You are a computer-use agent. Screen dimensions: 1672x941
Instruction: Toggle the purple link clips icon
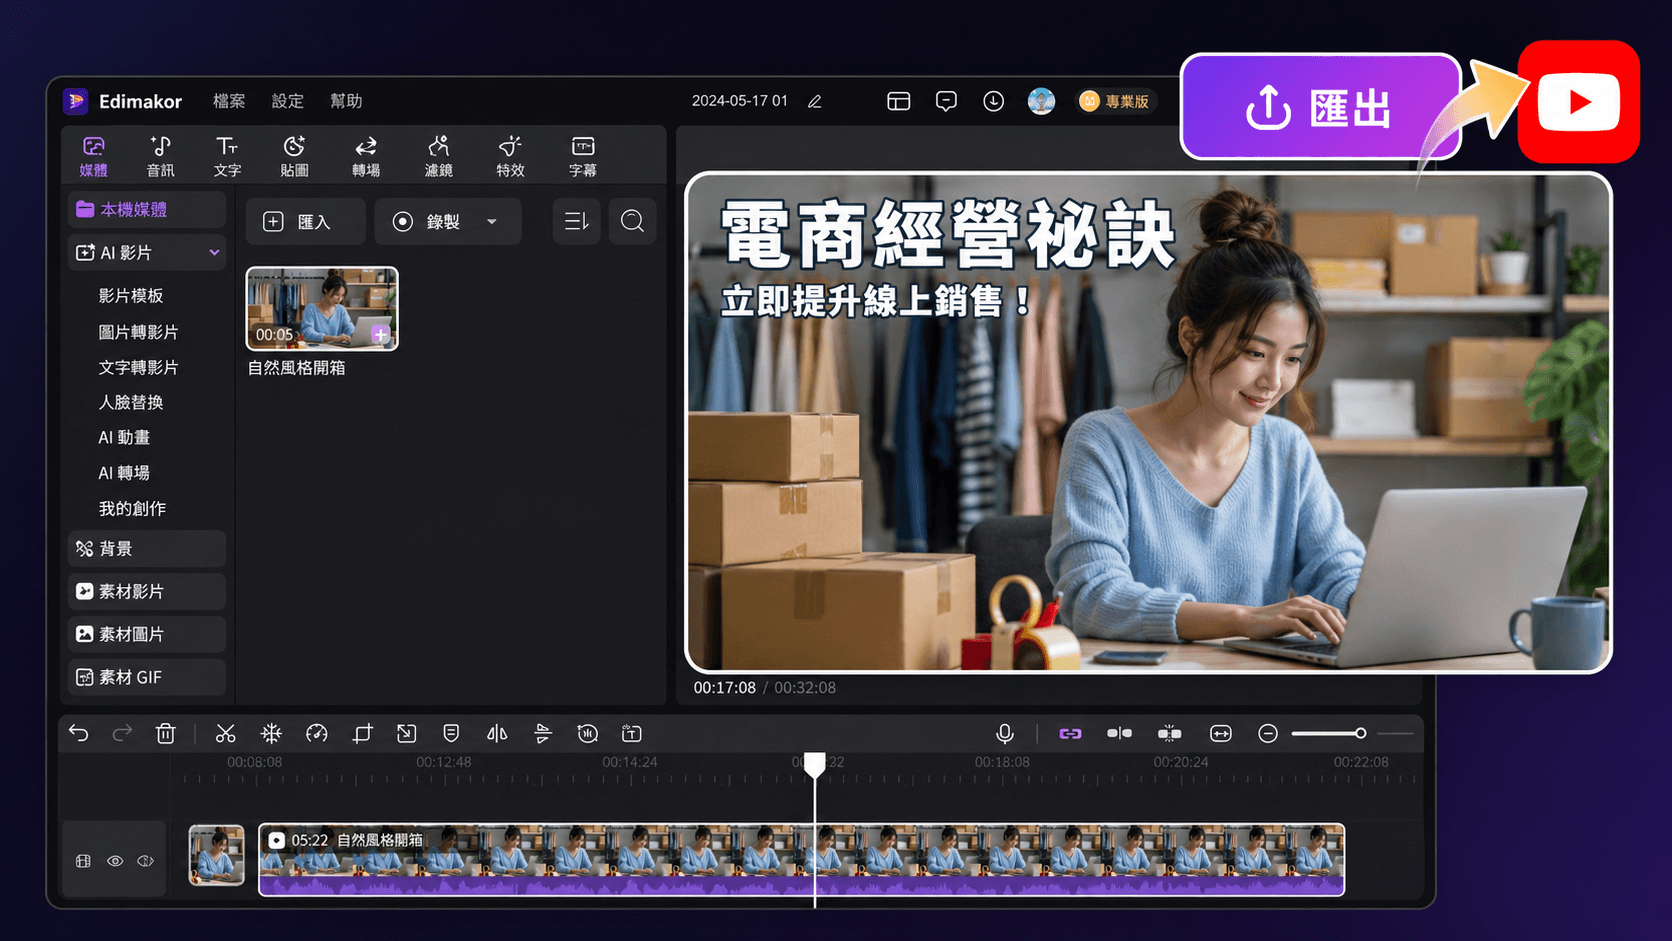(1070, 734)
